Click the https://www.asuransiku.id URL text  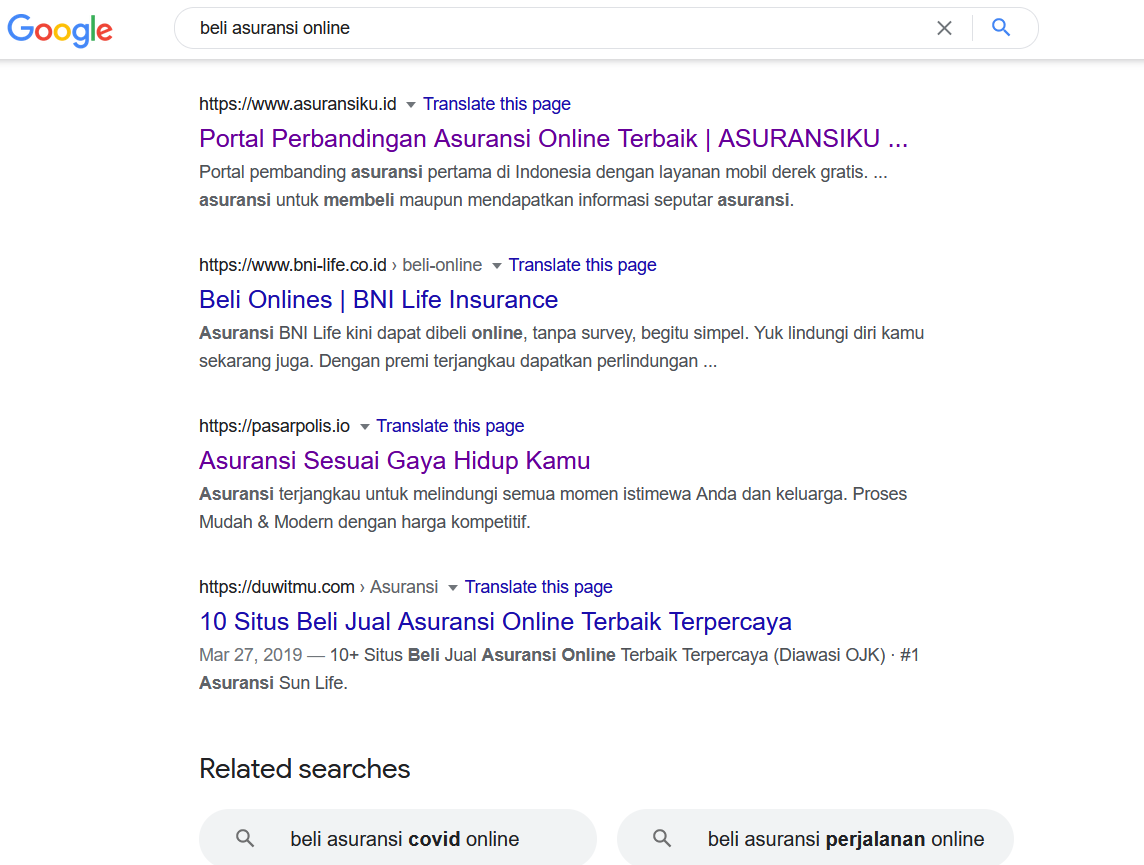298,104
